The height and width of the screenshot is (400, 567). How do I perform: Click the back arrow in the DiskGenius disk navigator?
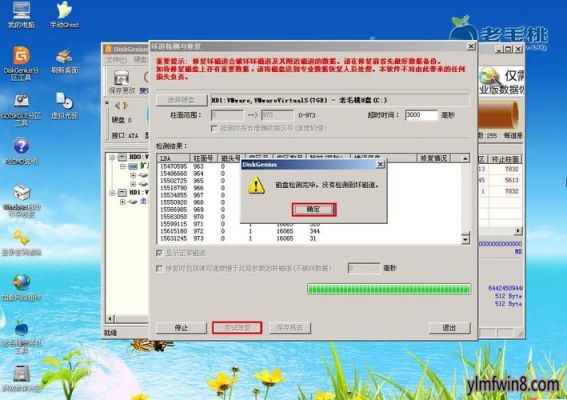[x=117, y=106]
